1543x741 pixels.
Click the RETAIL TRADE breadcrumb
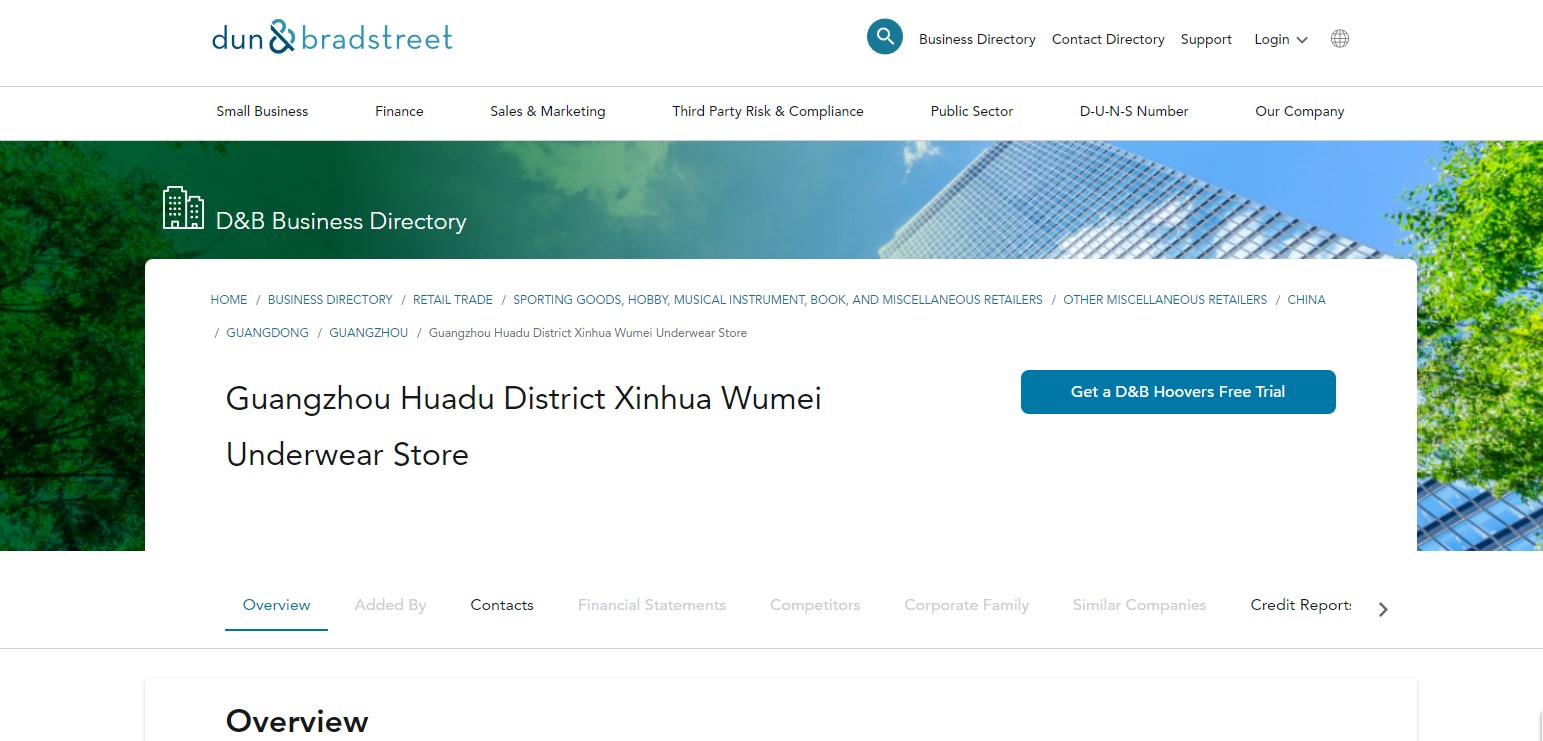(452, 300)
